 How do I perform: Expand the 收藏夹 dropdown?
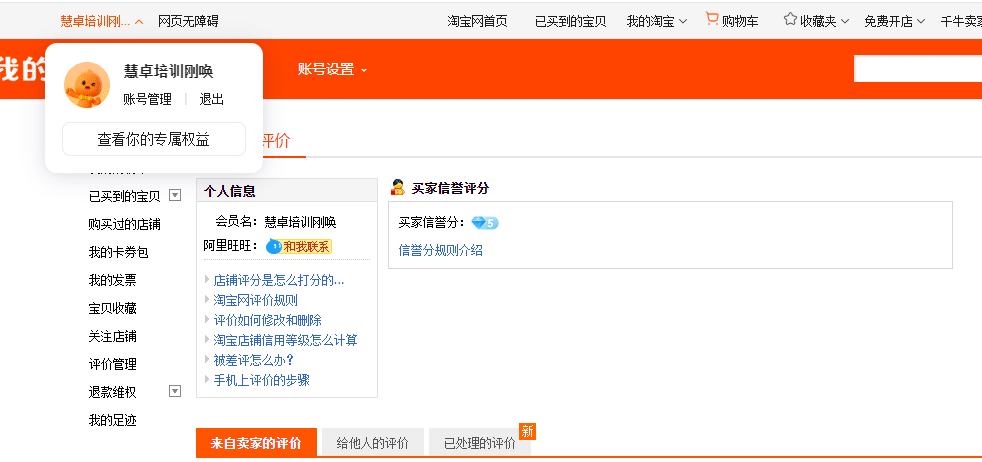(844, 21)
